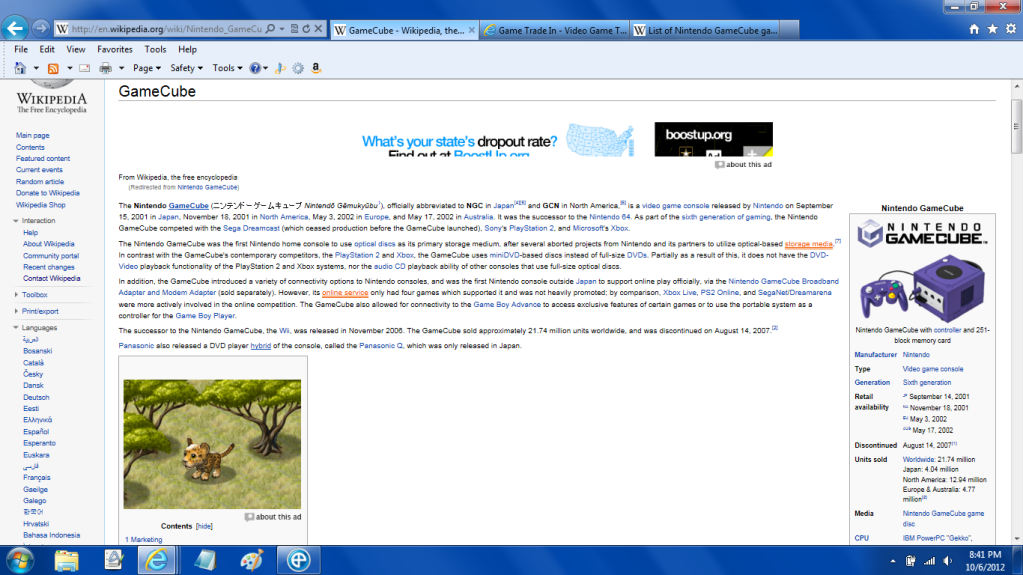Expand the Print dropdown arrow

[121, 68]
